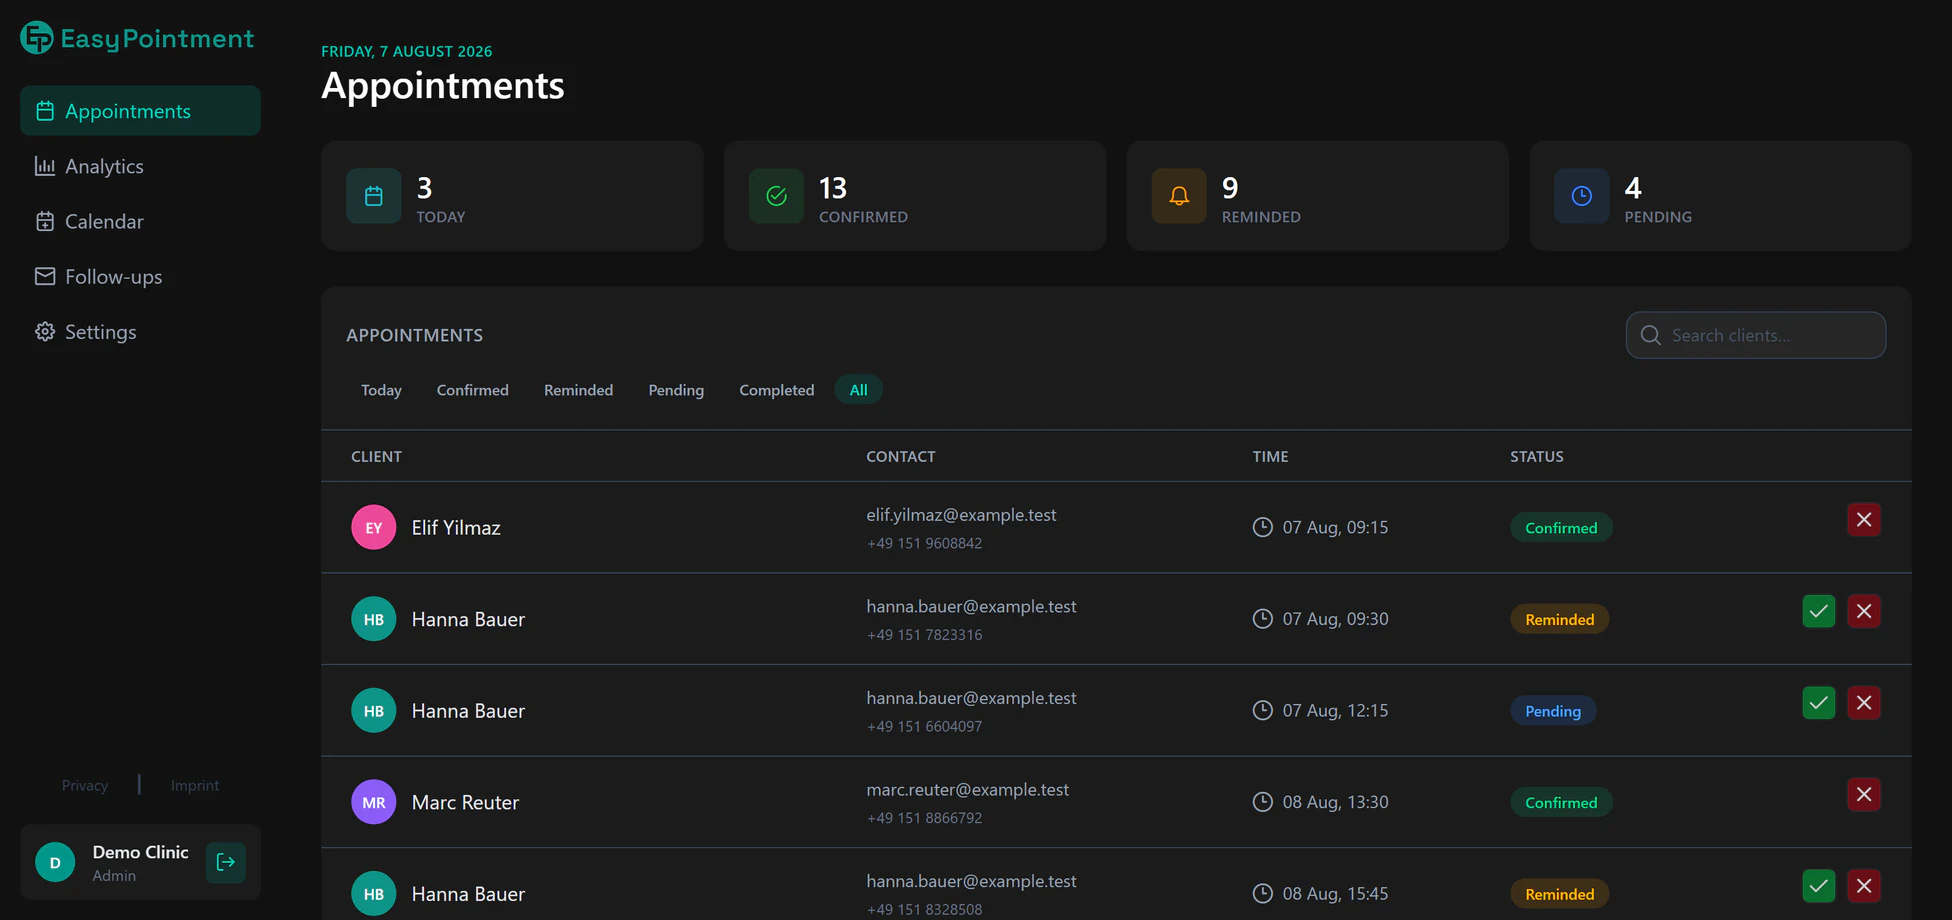The height and width of the screenshot is (920, 1952).
Task: Open the Imprint link
Action: click(195, 785)
